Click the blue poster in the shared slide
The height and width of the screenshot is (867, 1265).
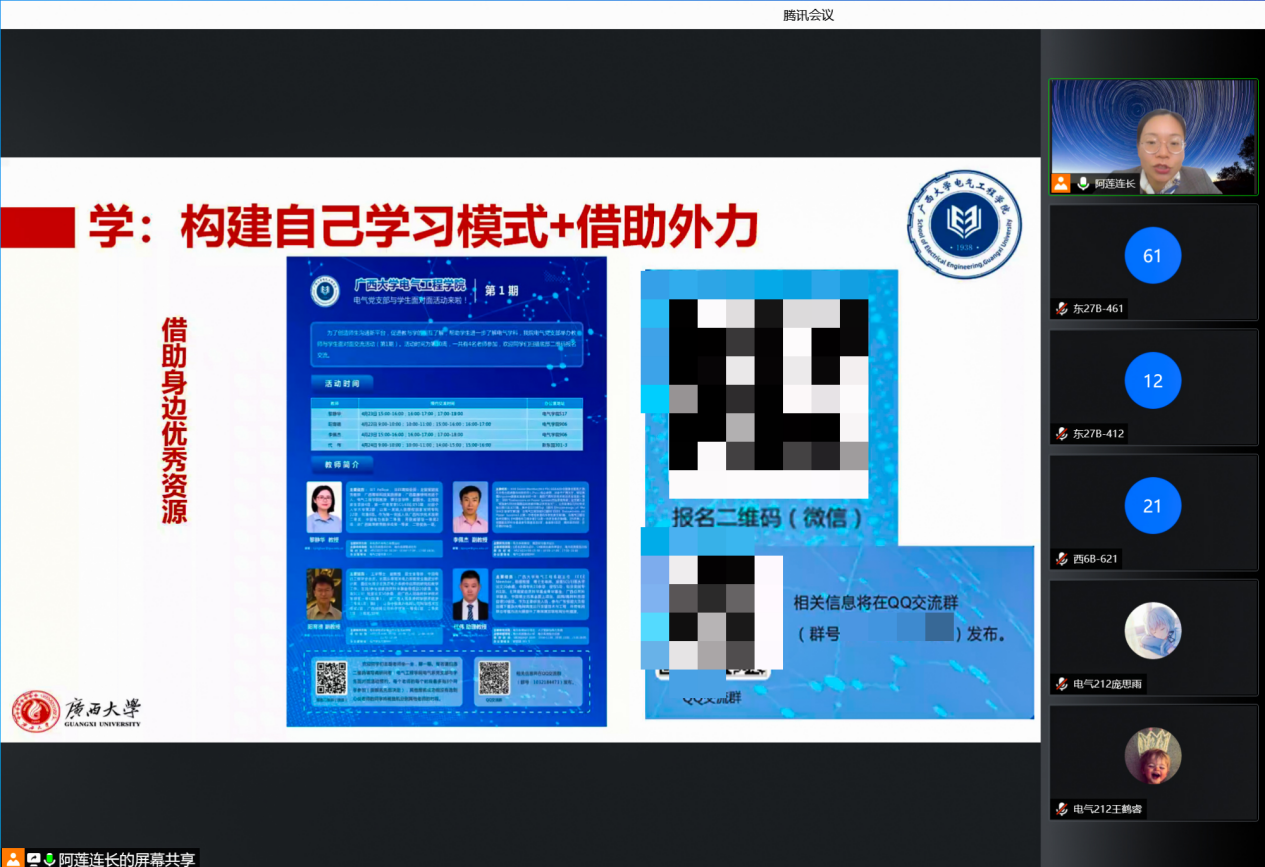coord(446,491)
